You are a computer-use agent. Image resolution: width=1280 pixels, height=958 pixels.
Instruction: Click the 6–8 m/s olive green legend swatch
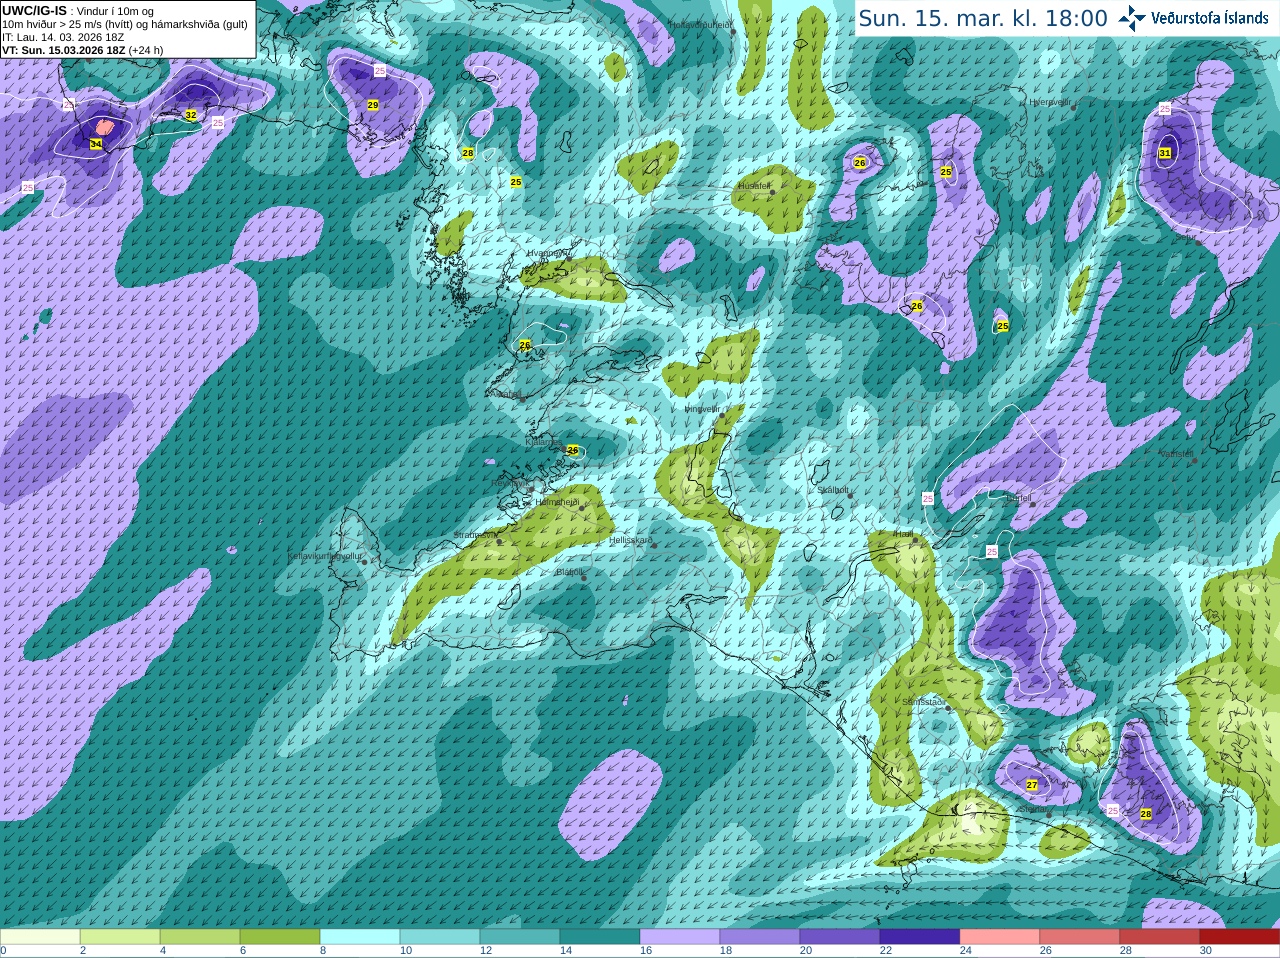(280, 937)
